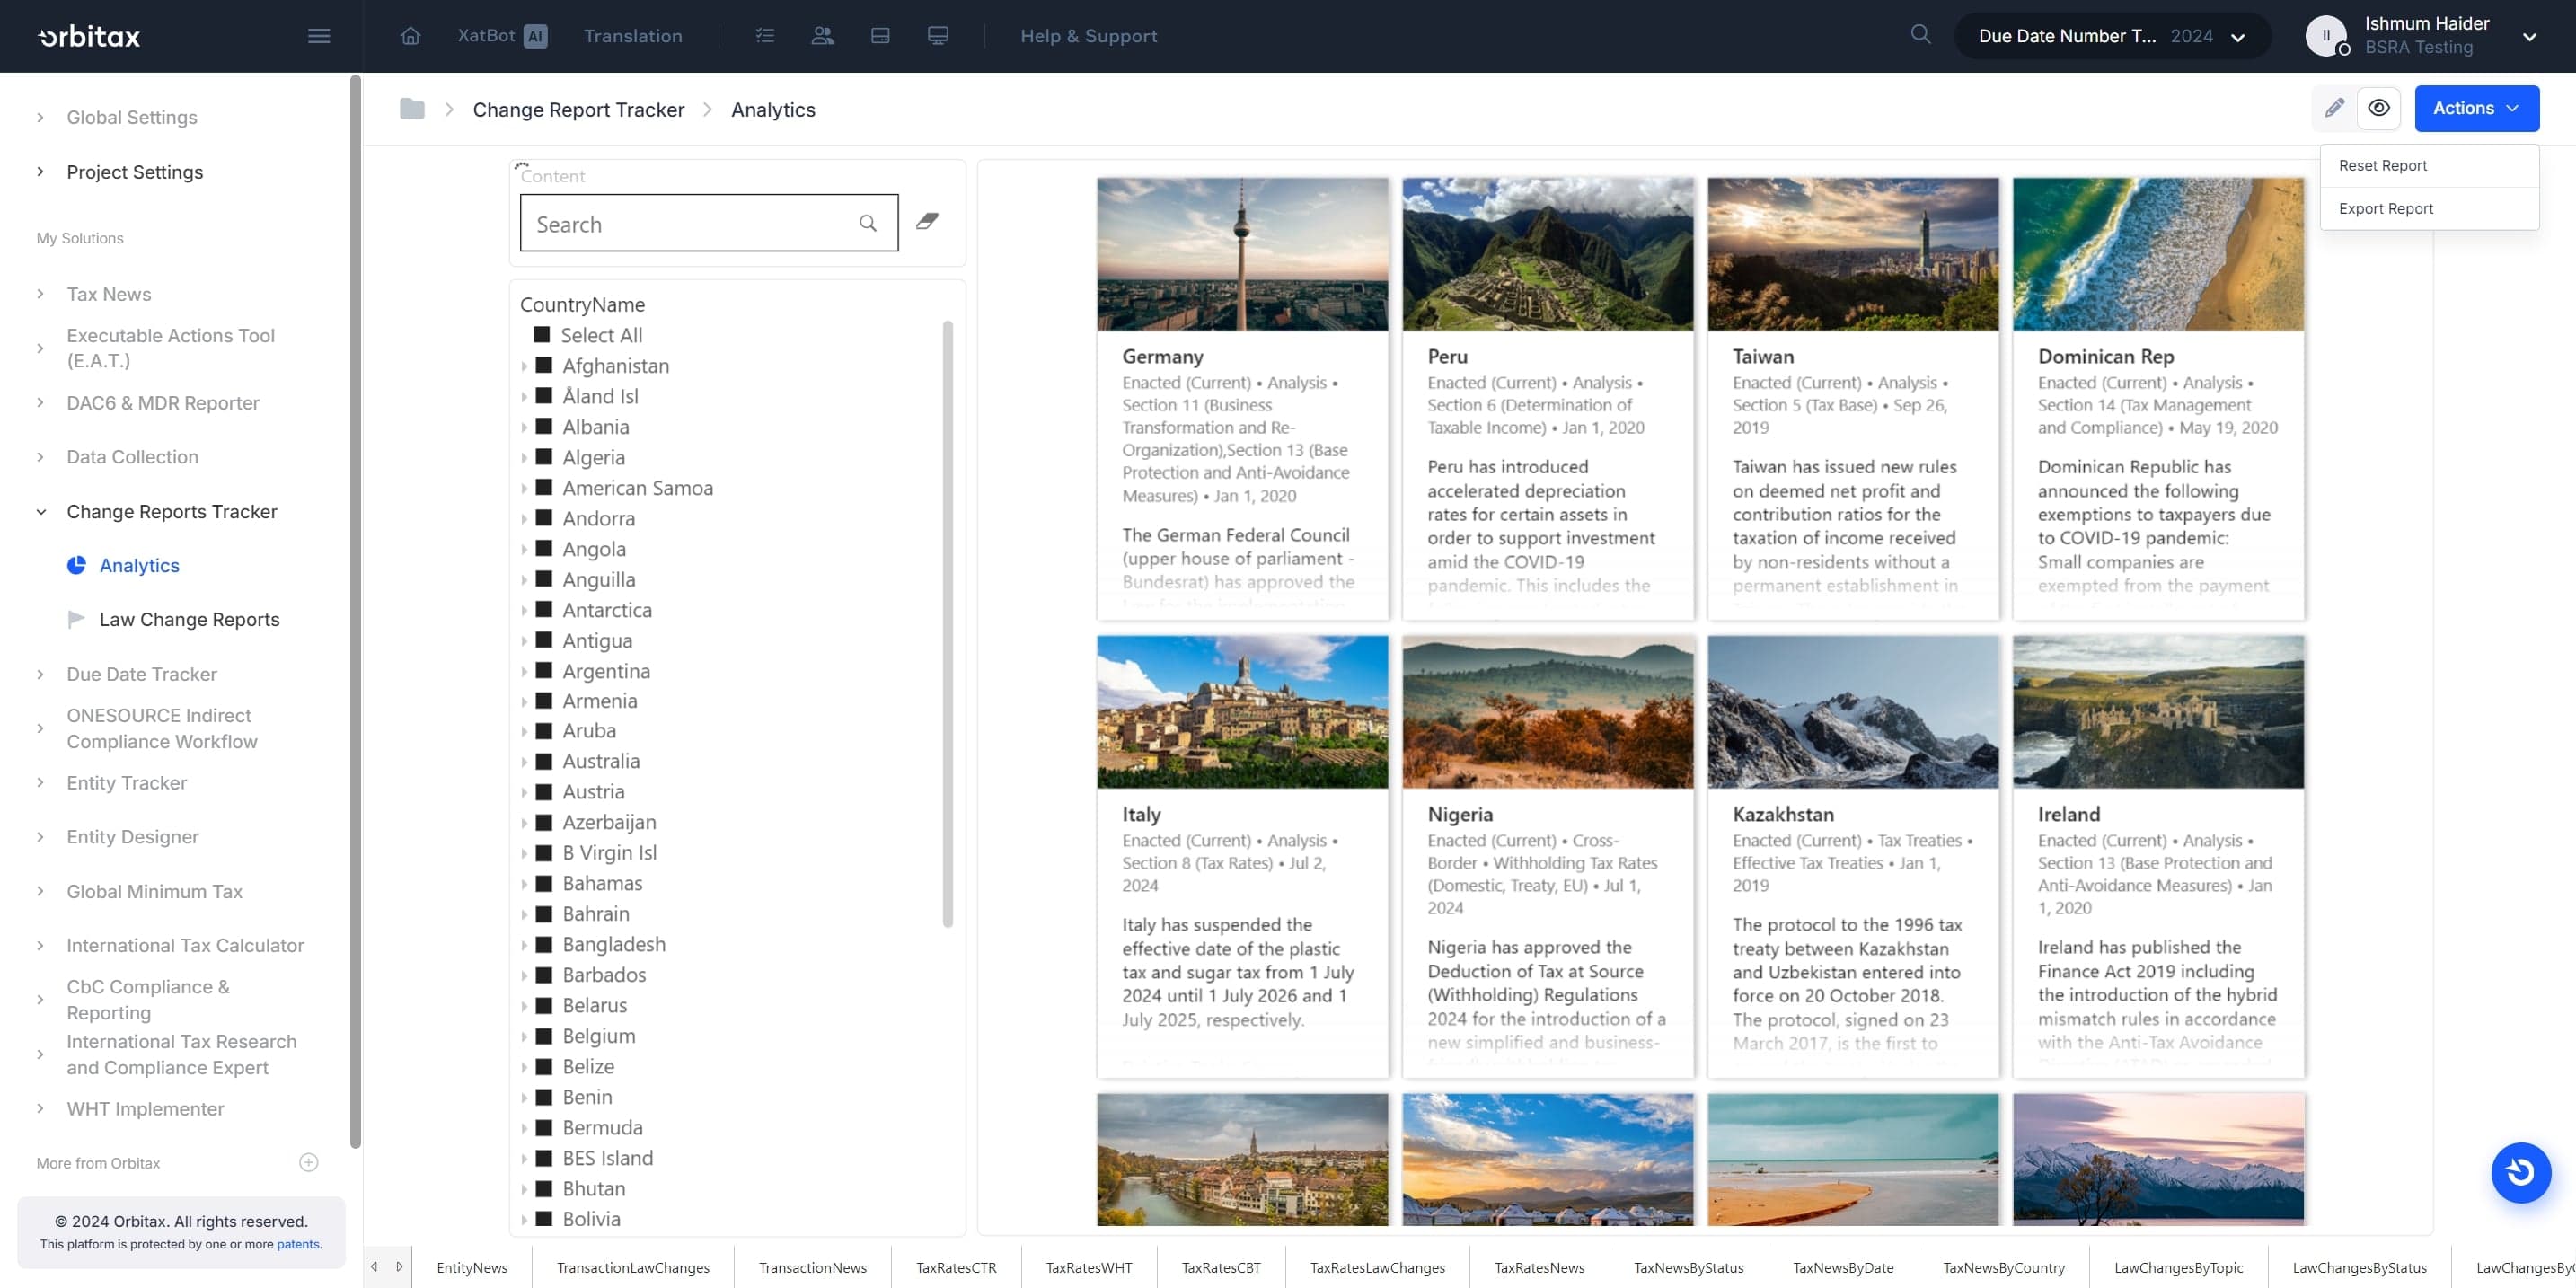Screen dimensions: 2576x1288
Task: Click the blue floating refresh button
Action: 2520,1172
